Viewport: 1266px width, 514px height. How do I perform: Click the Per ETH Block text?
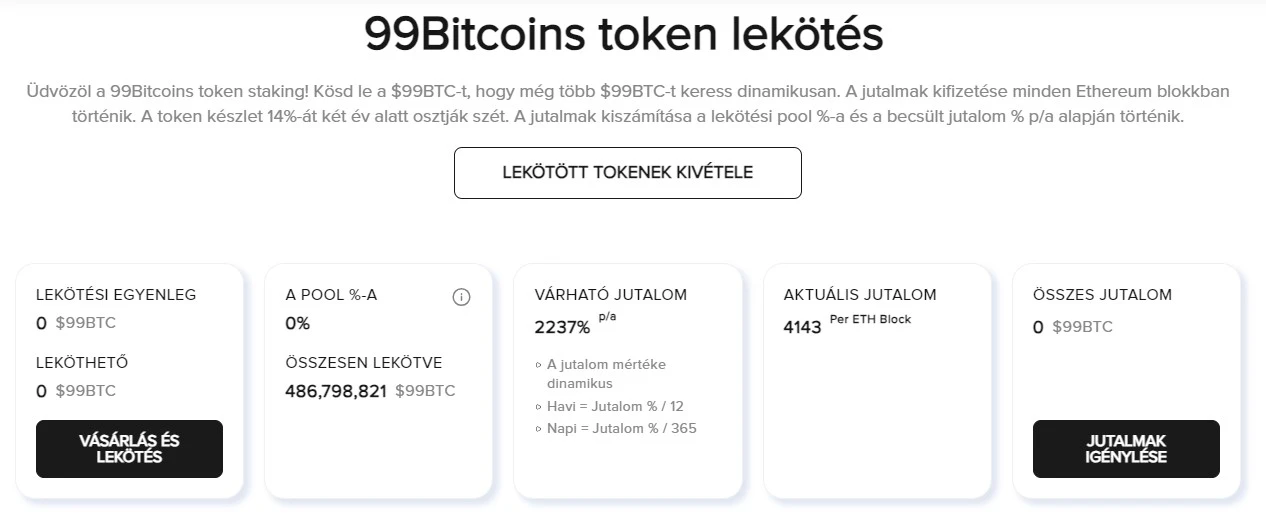coord(870,320)
